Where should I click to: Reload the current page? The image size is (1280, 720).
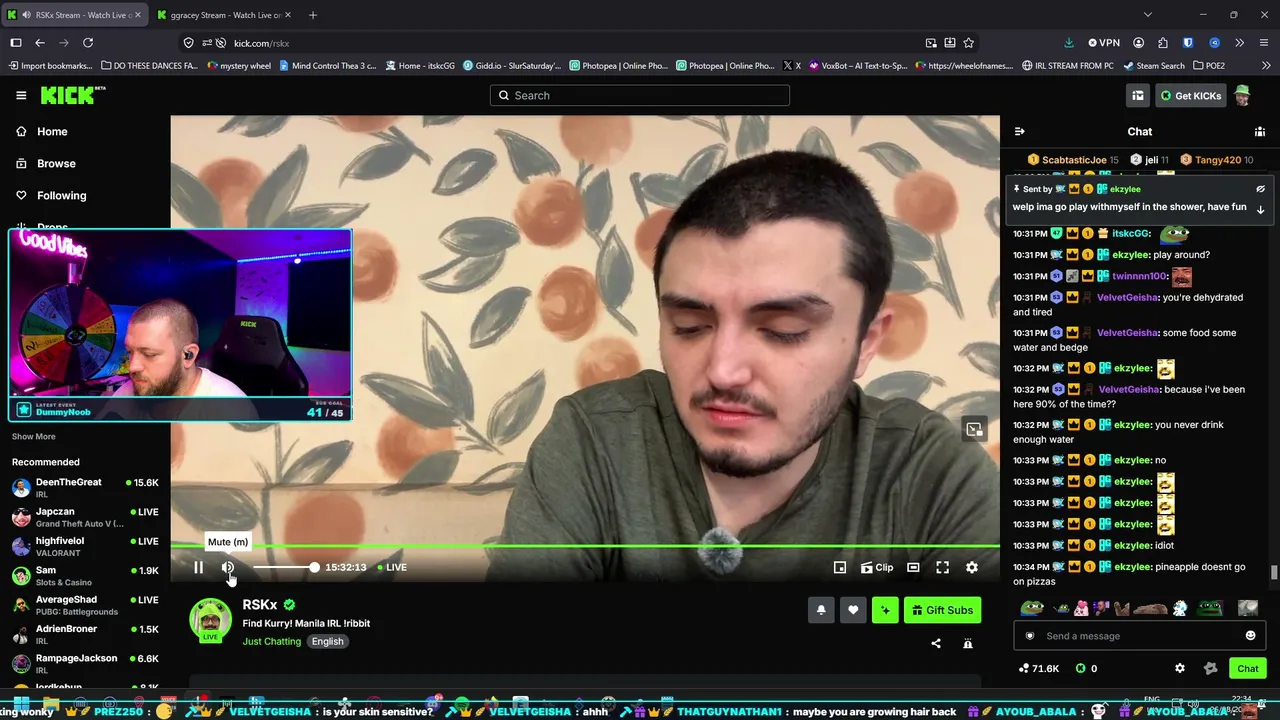point(88,43)
